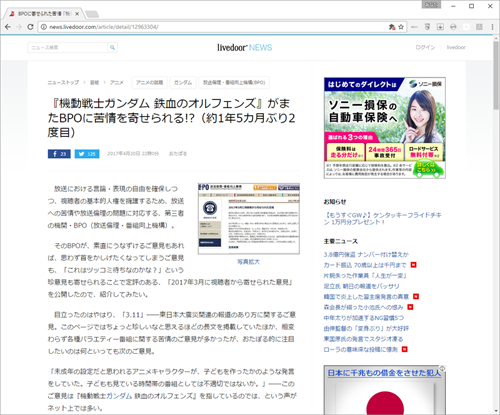
Task: Open the Sony insurance advertisement banner
Action: point(385,128)
